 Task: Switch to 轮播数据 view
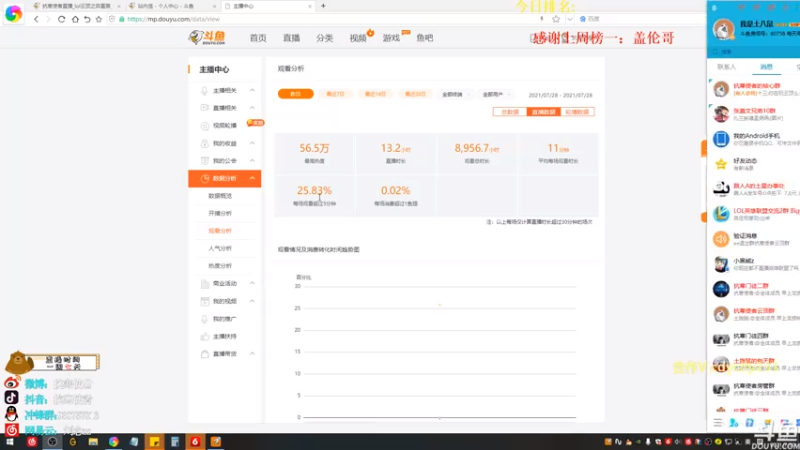tap(578, 112)
